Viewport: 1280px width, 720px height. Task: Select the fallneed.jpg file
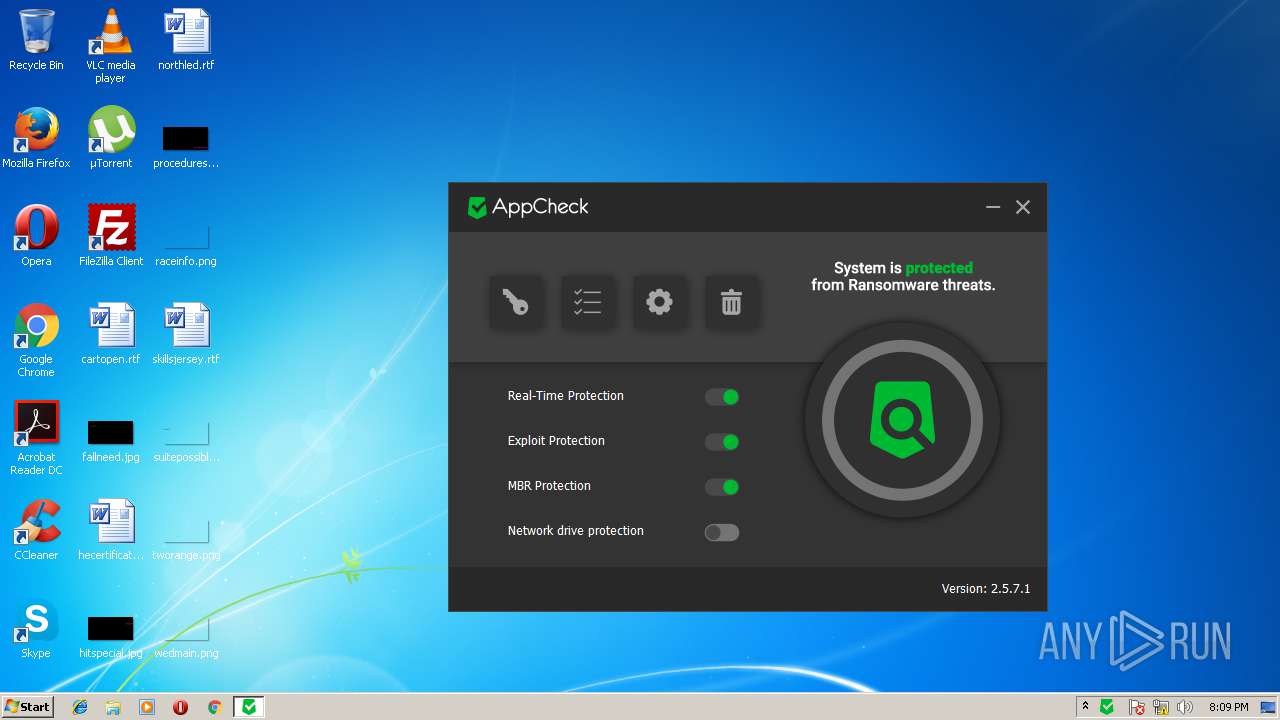[110, 440]
